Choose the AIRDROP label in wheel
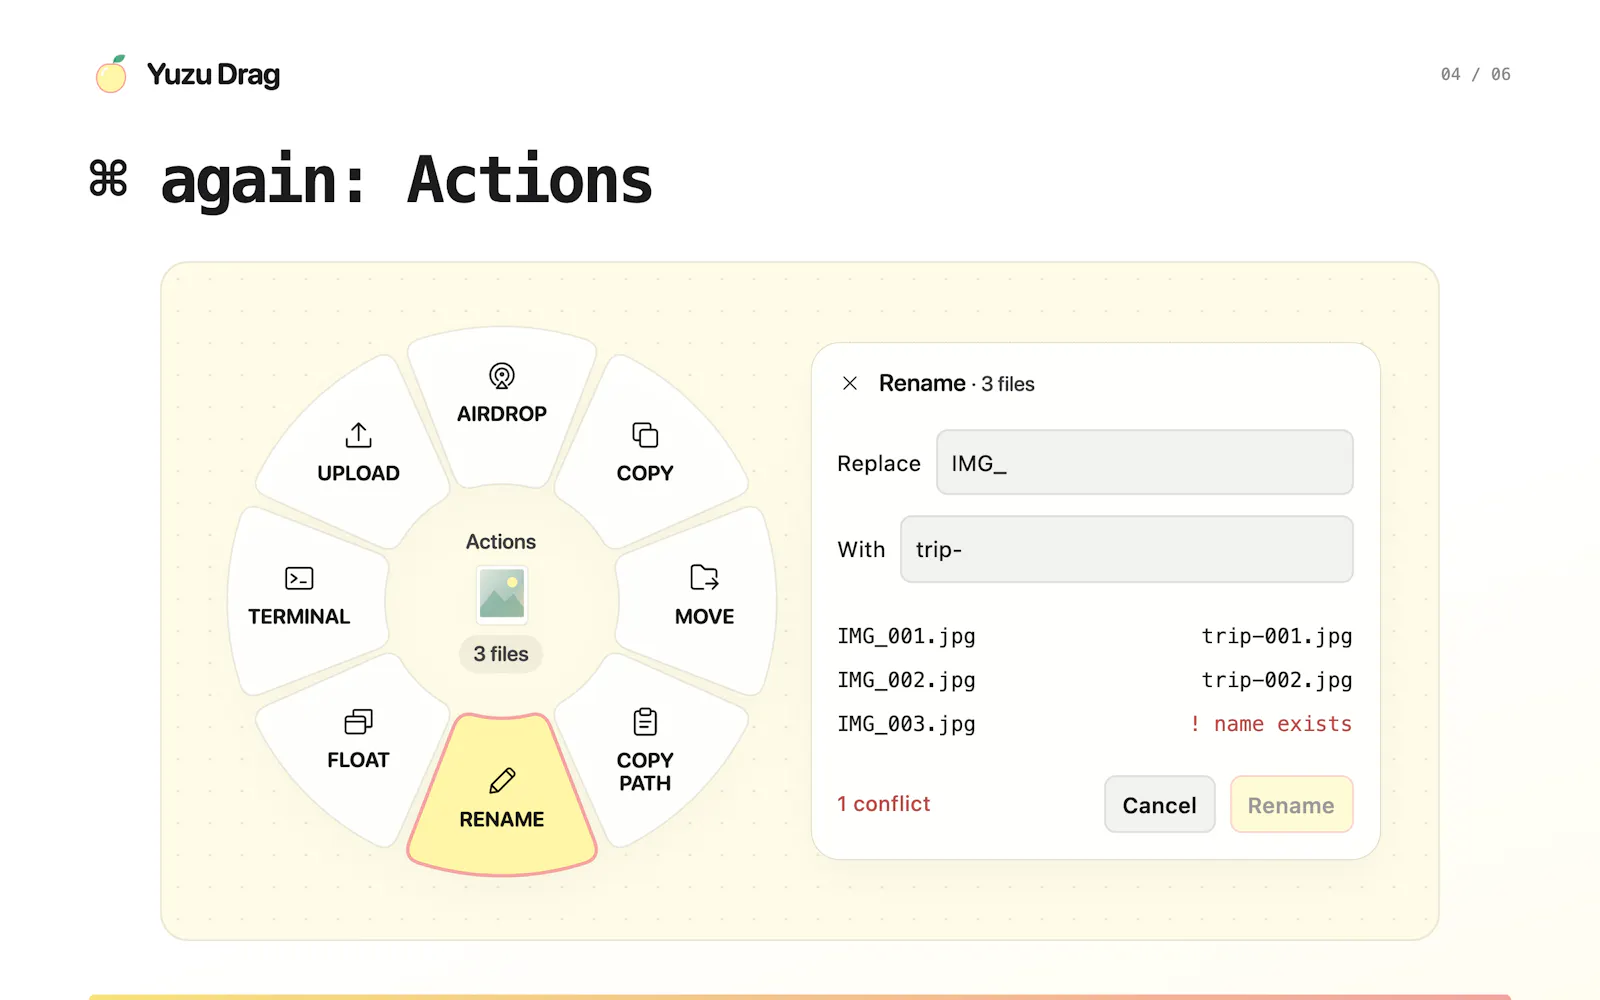Viewport: 1600px width, 1000px height. [502, 414]
